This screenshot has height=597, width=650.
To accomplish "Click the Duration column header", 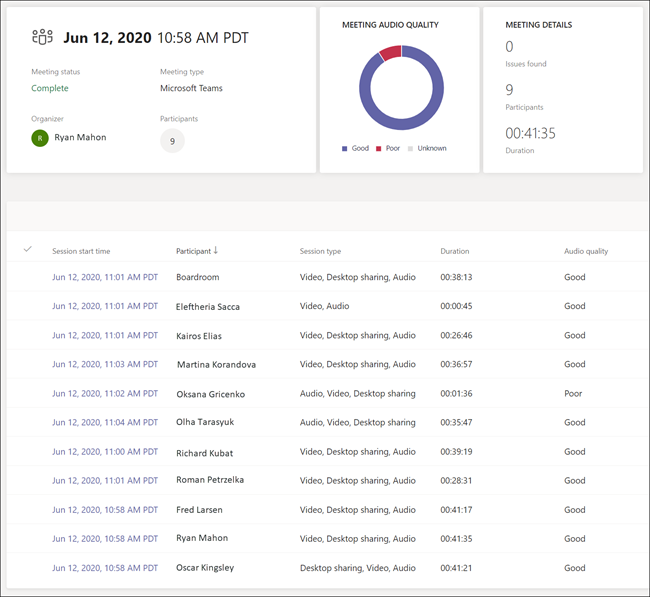I will point(454,251).
